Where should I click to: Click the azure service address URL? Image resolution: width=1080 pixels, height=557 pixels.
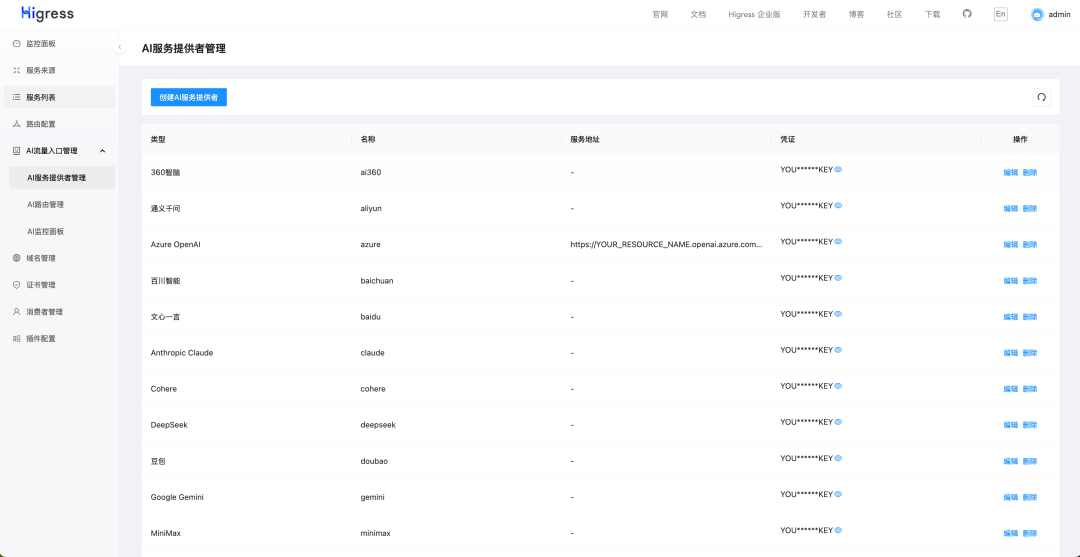pyautogui.click(x=666, y=244)
